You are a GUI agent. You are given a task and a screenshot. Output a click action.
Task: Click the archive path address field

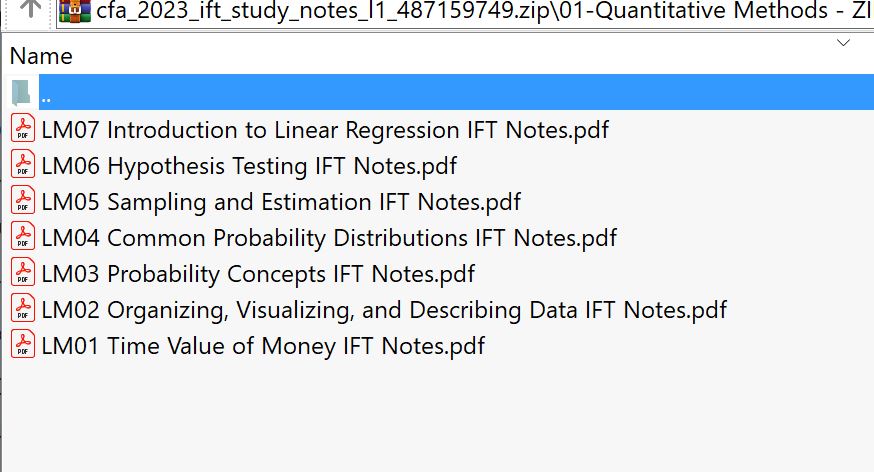pyautogui.click(x=480, y=12)
